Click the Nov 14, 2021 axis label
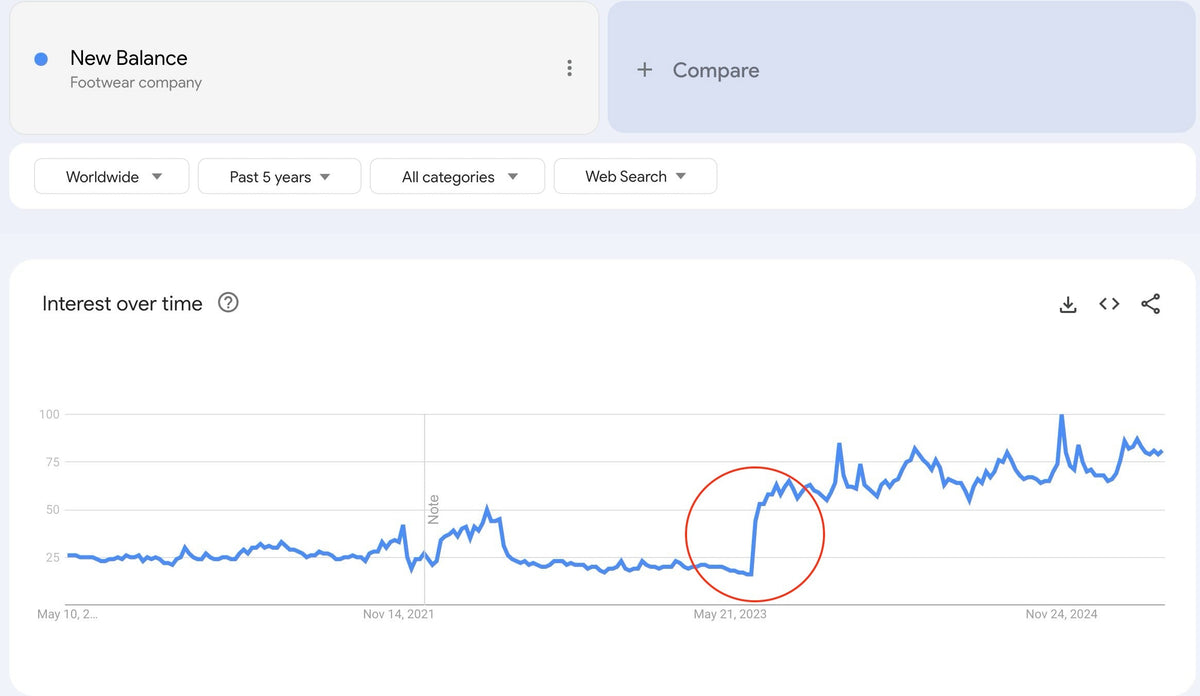 [x=399, y=614]
